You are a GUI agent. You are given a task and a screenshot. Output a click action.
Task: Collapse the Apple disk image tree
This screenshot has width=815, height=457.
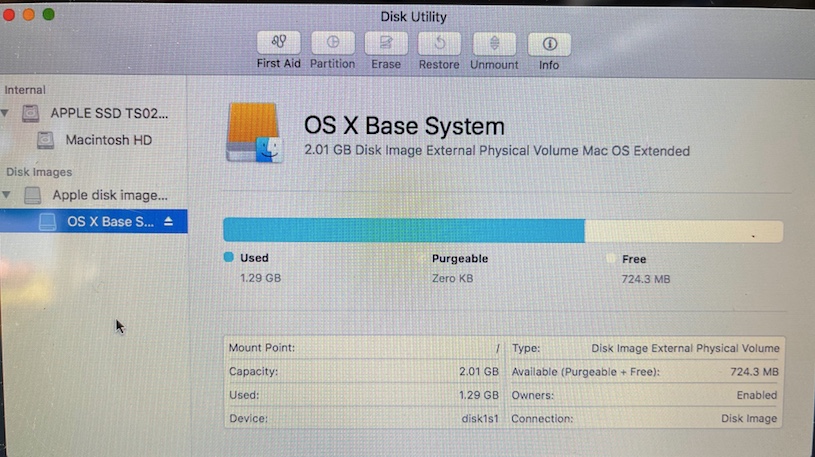point(6,195)
